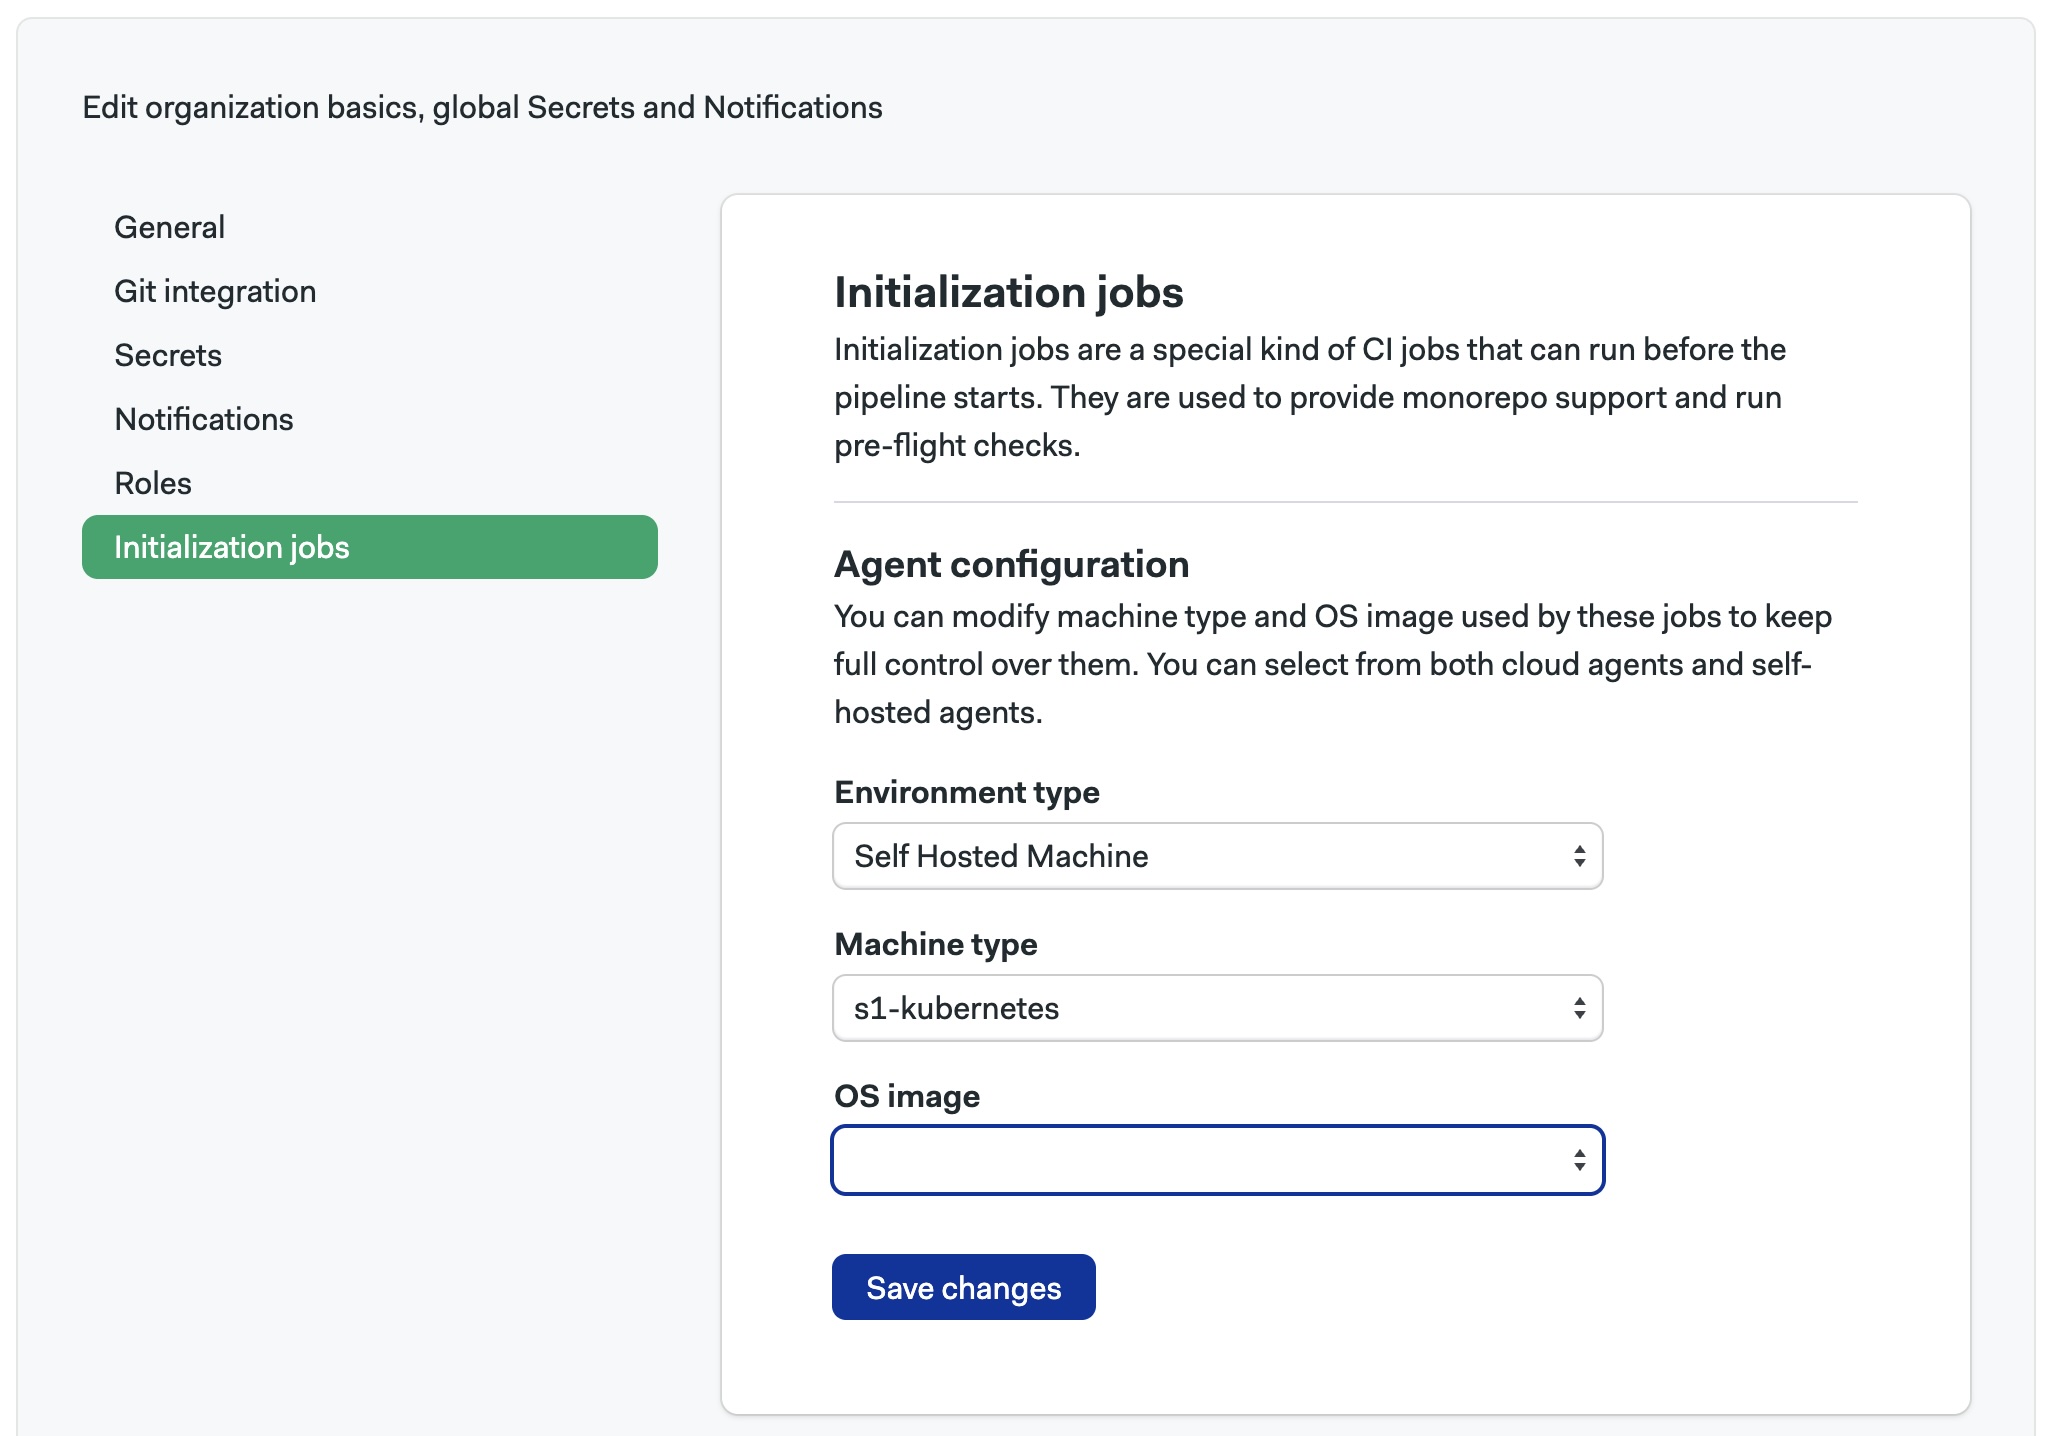Image resolution: width=2052 pixels, height=1436 pixels.
Task: Click the Environment type label
Action: (965, 791)
